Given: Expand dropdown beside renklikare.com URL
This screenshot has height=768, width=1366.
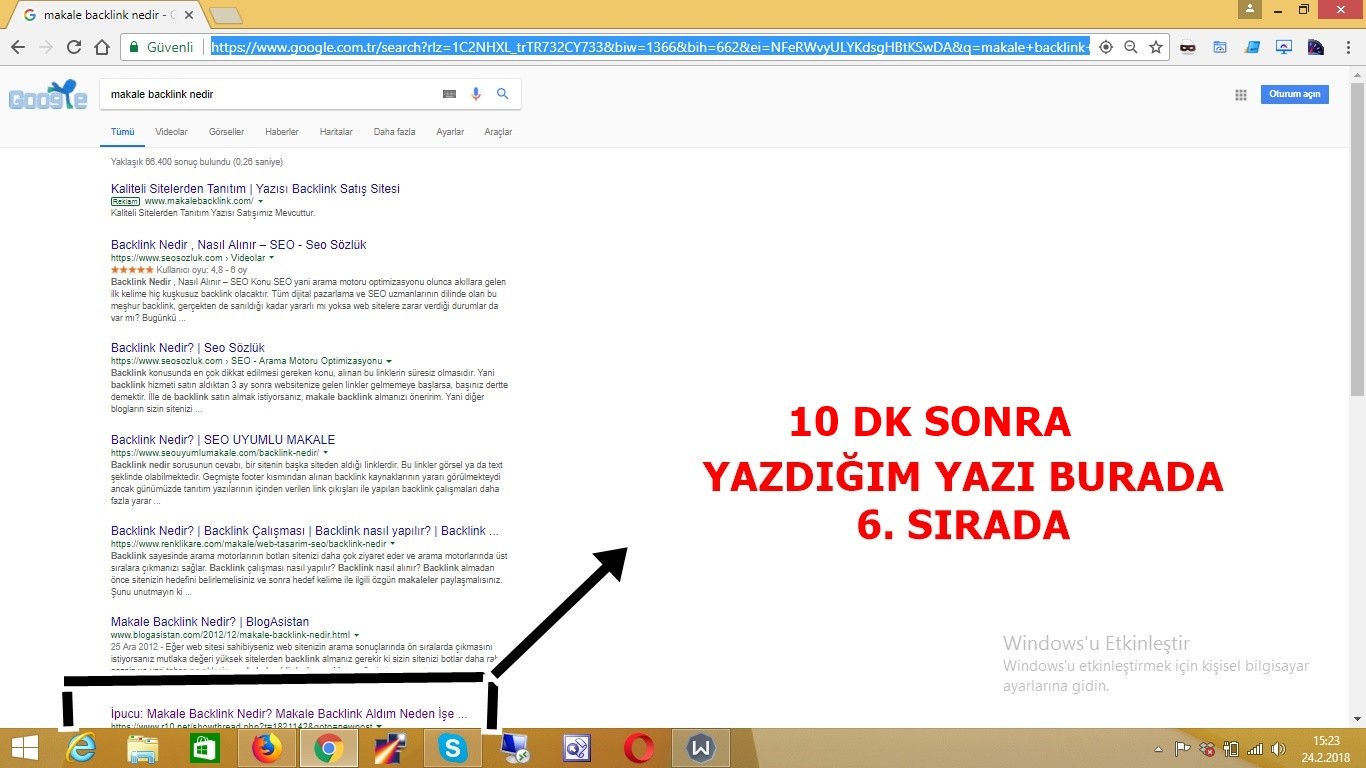Looking at the screenshot, I should [x=393, y=544].
